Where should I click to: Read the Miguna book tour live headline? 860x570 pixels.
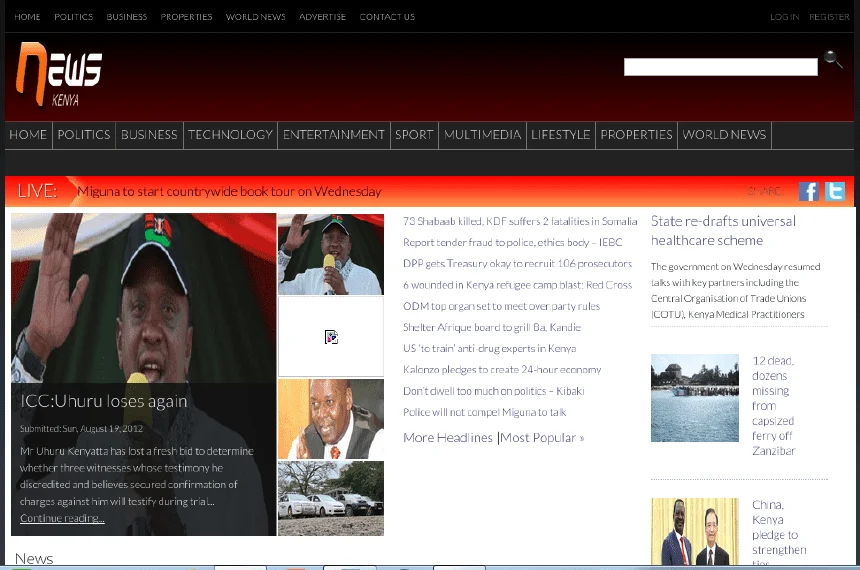229,191
